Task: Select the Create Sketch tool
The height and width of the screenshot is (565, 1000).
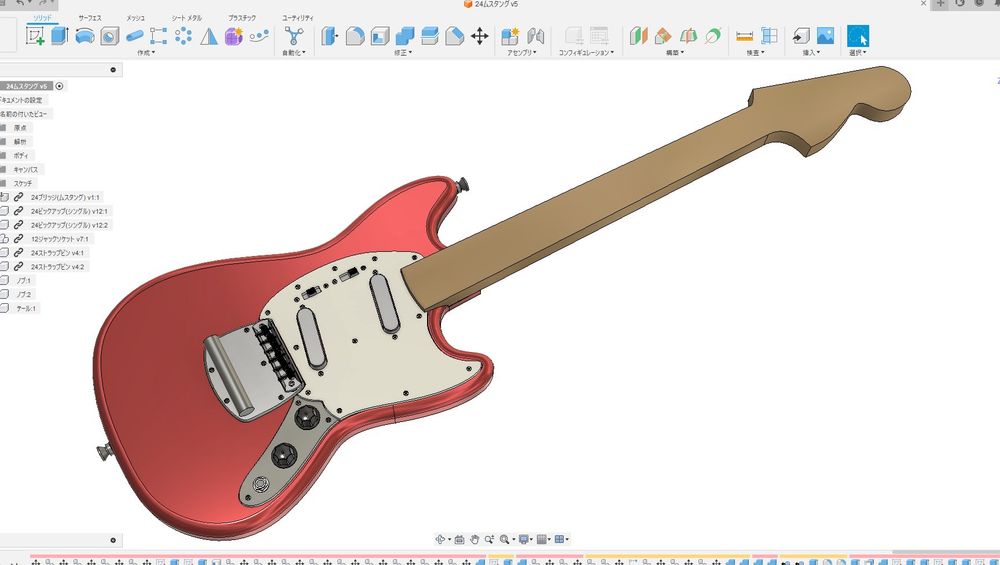Action: [x=35, y=36]
